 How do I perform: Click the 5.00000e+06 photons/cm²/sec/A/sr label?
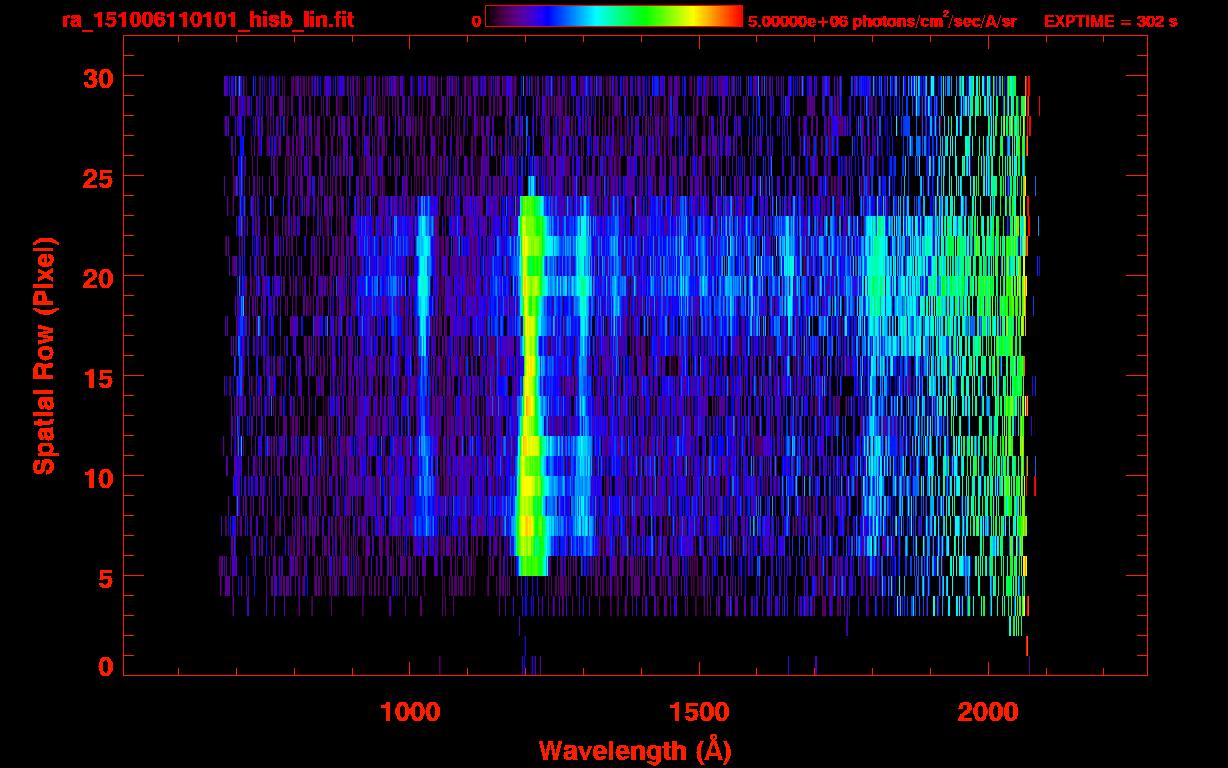(882, 20)
